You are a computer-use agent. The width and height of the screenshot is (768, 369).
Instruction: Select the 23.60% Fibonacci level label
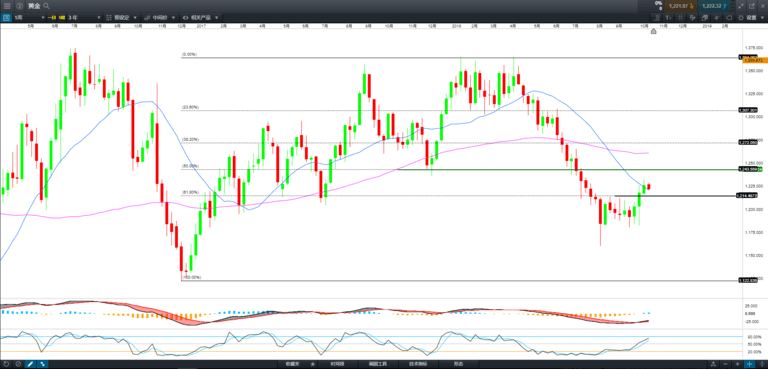pos(191,107)
